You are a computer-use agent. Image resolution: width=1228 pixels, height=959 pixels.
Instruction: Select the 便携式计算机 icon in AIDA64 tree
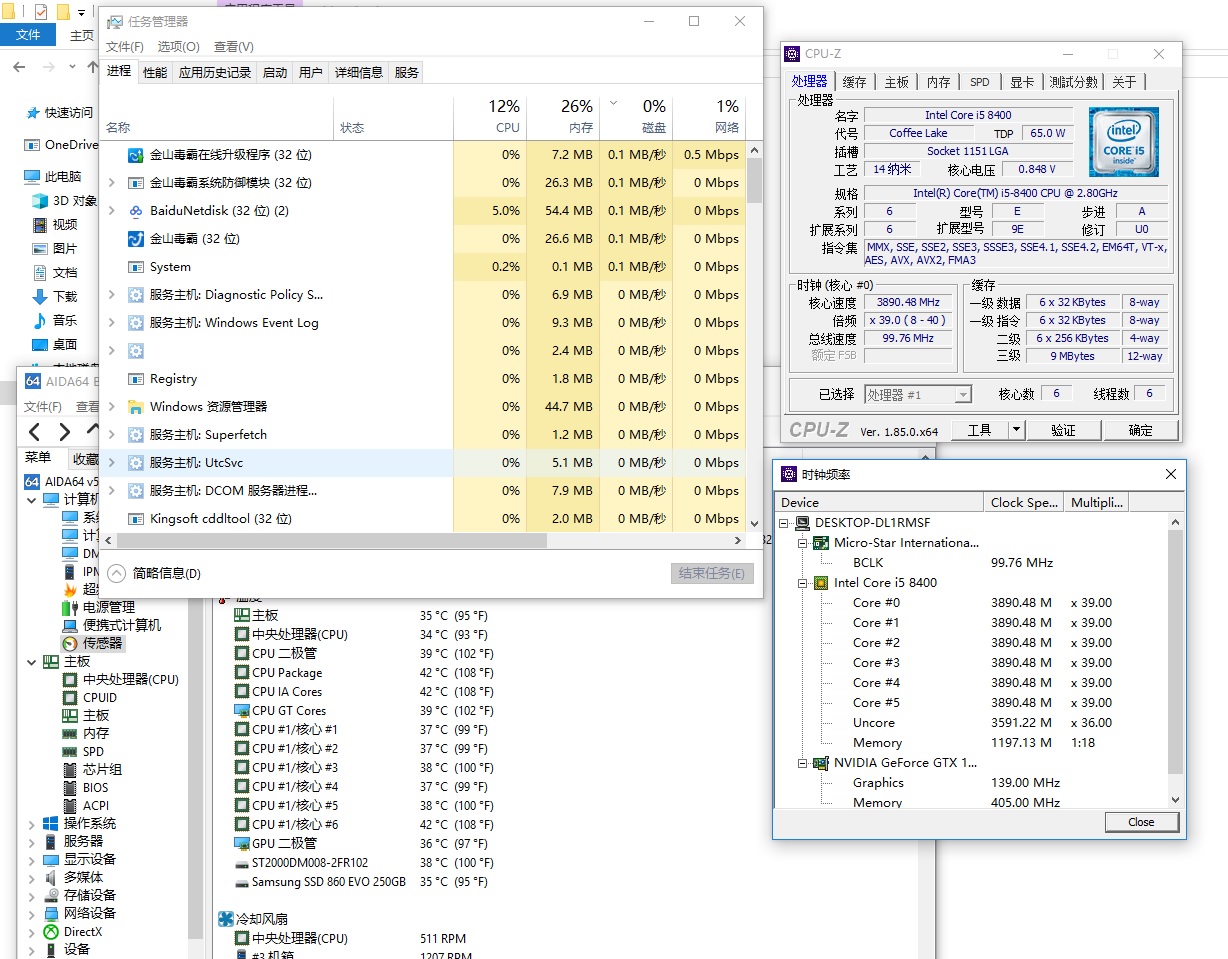(x=70, y=625)
